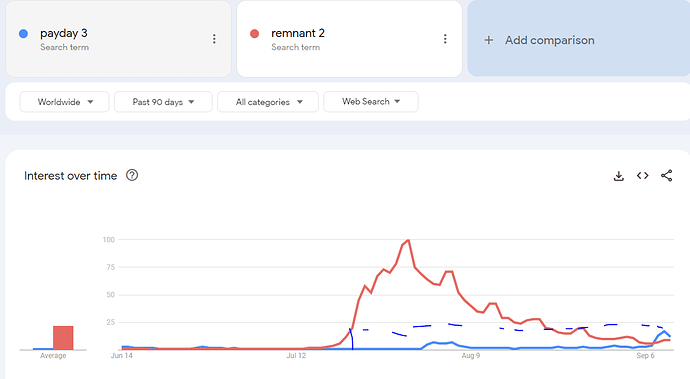Screen dimensions: 690x379
Task: Click the blue dot next to payday 3
Action: (23, 33)
